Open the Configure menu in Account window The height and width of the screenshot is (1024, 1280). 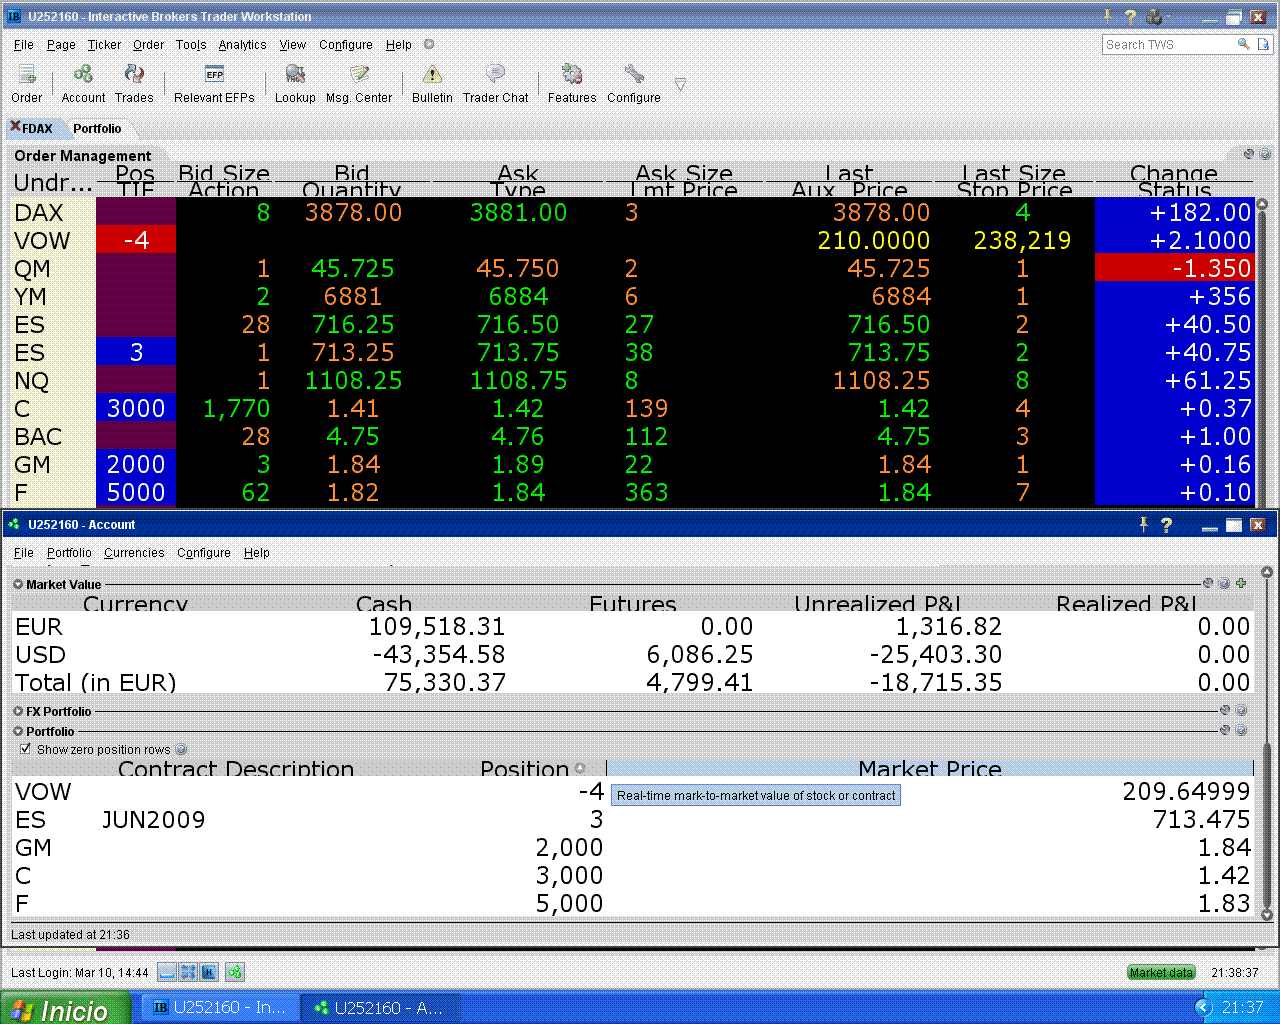[204, 553]
